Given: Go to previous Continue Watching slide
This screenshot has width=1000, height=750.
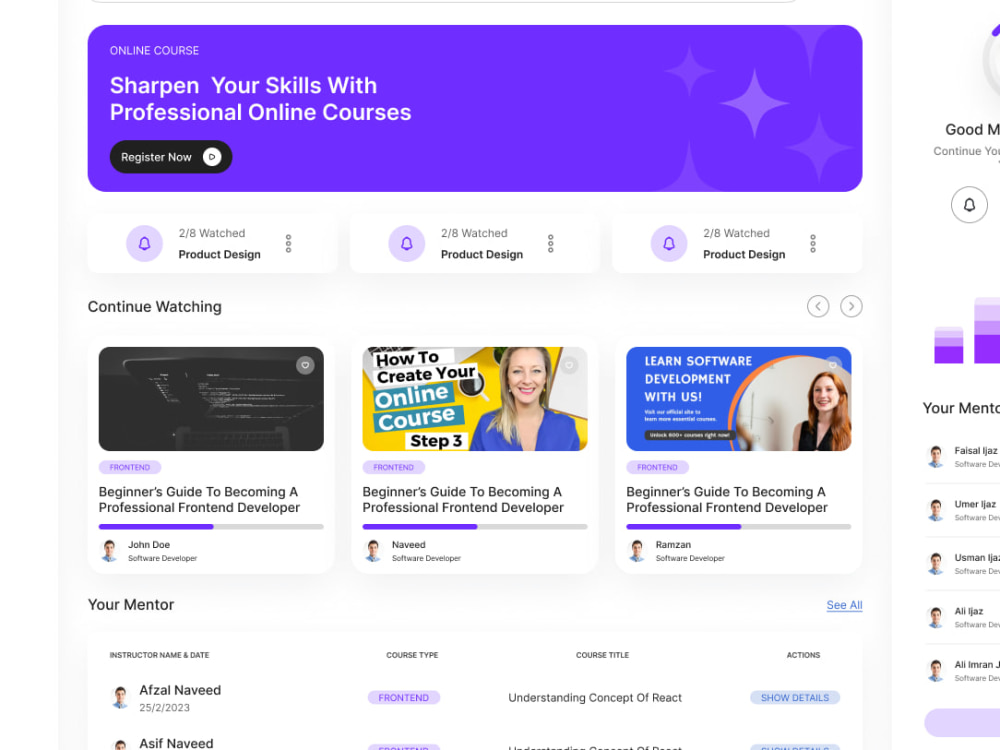Looking at the screenshot, I should tap(818, 307).
